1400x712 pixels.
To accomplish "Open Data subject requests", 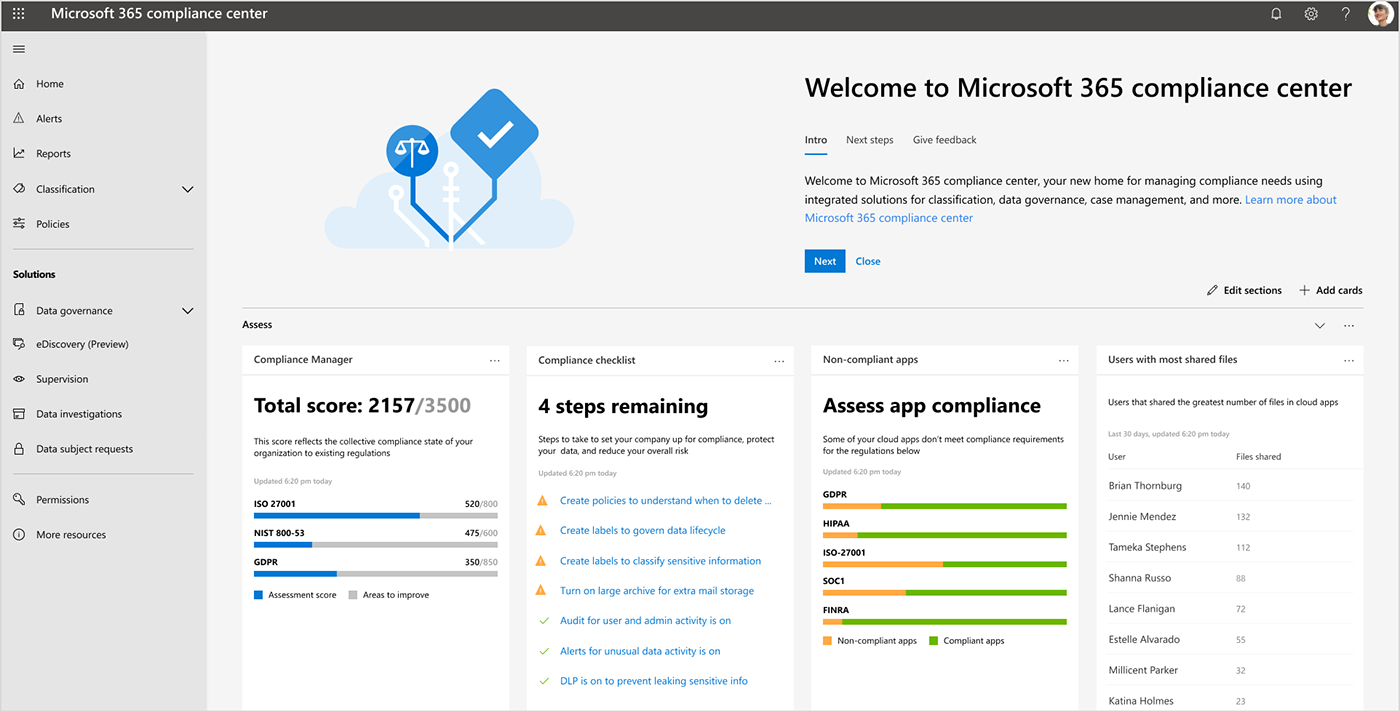I will (x=85, y=448).
